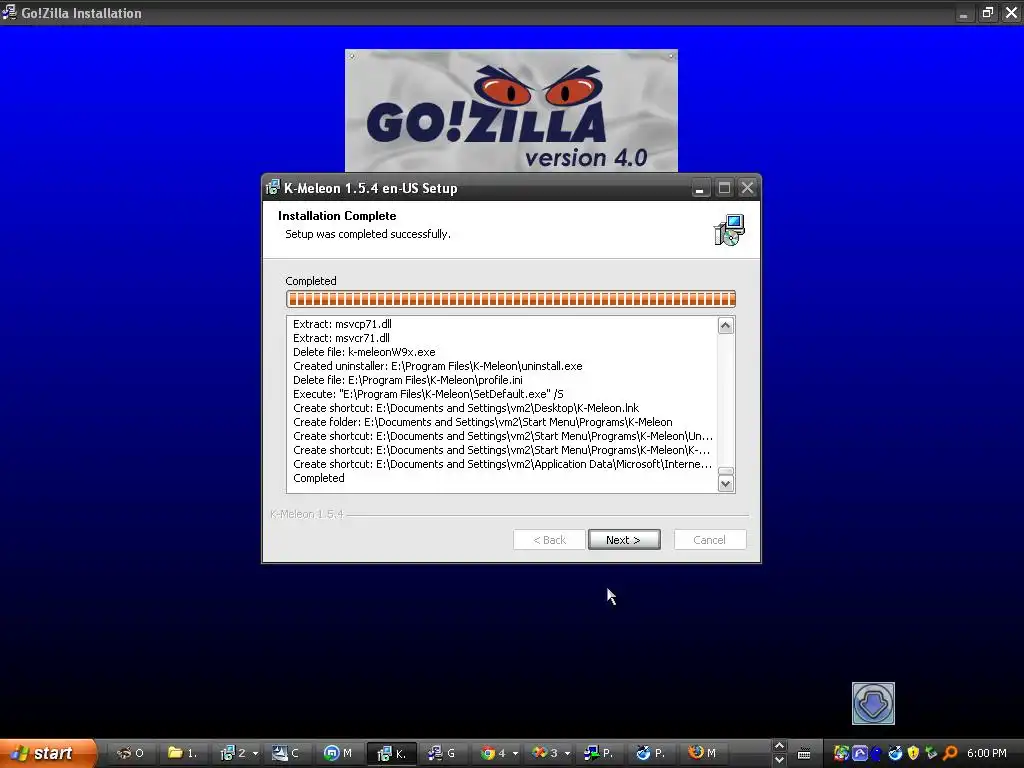Image resolution: width=1024 pixels, height=768 pixels.
Task: Click the taskbar row up arrow
Action: 778,746
